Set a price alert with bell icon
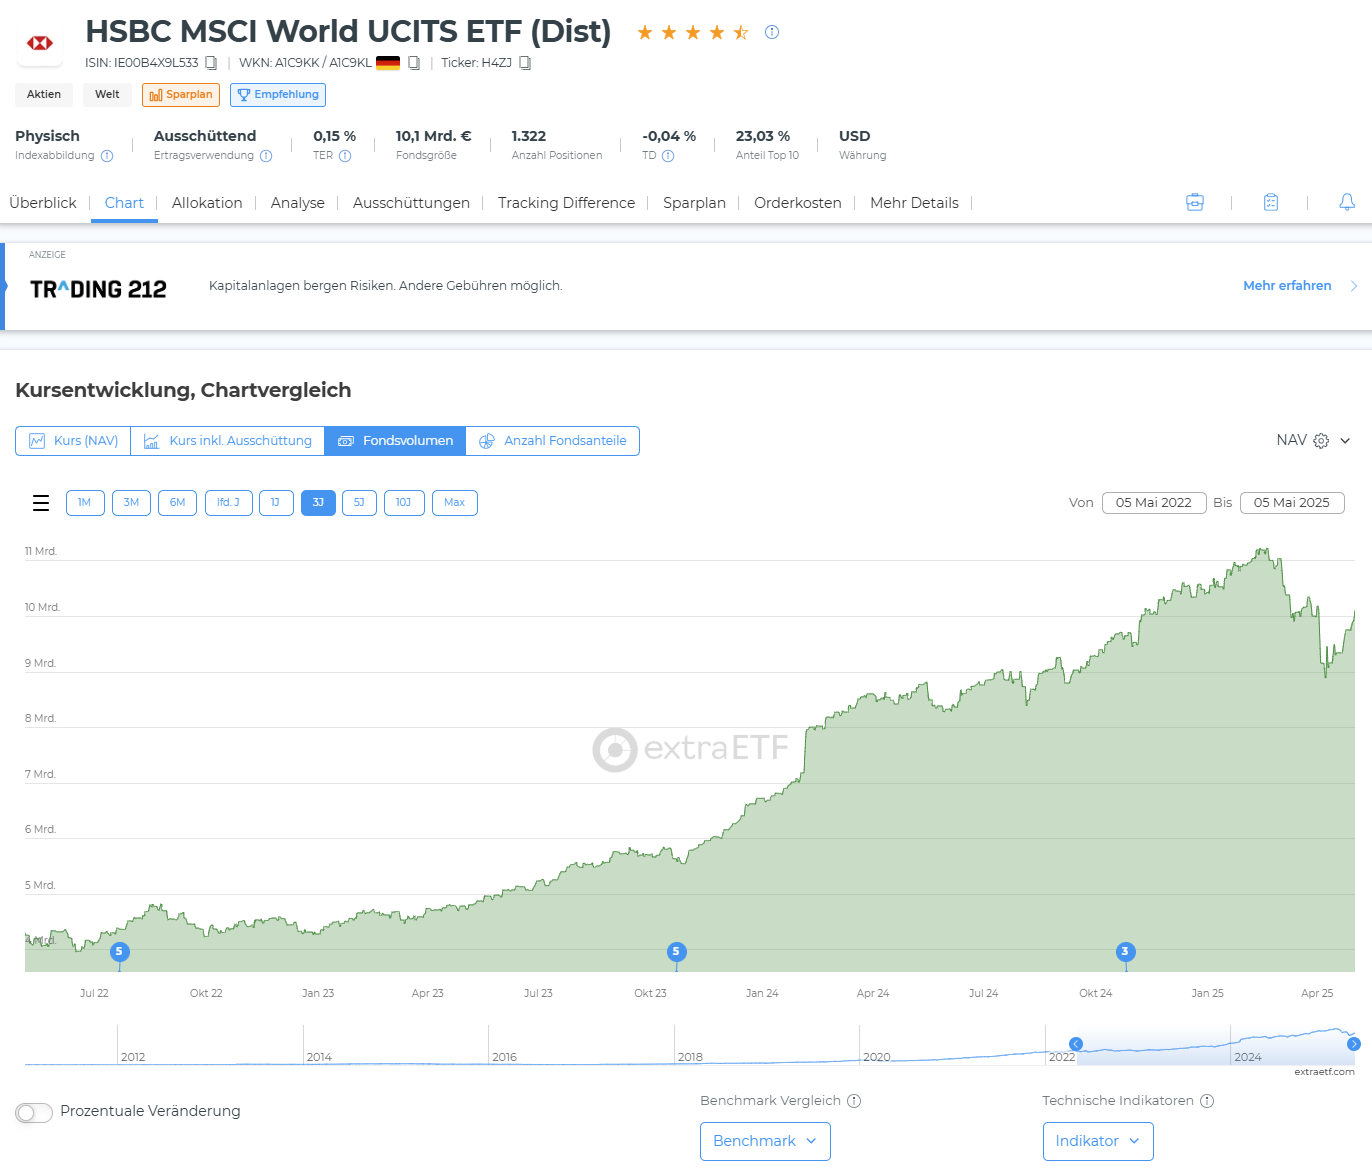 point(1347,202)
